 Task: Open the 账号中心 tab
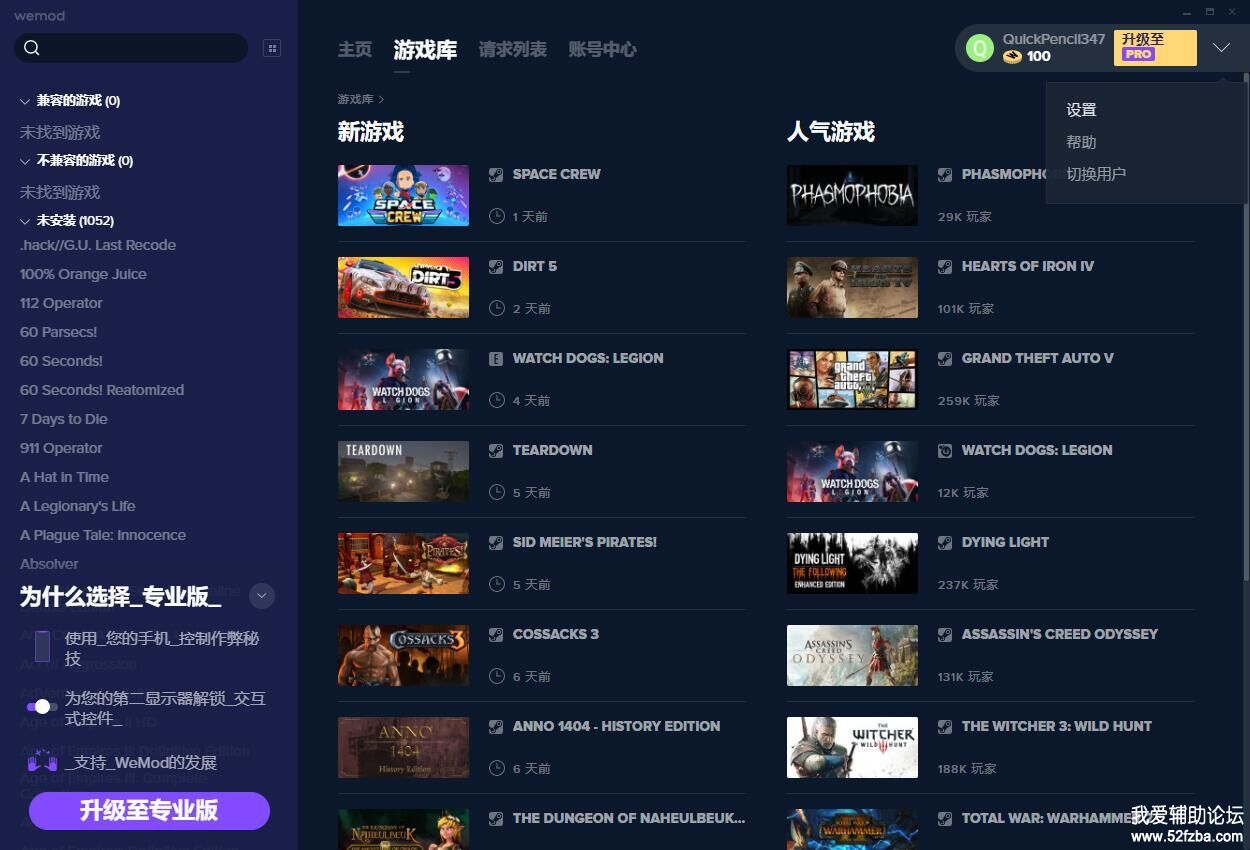tap(602, 49)
